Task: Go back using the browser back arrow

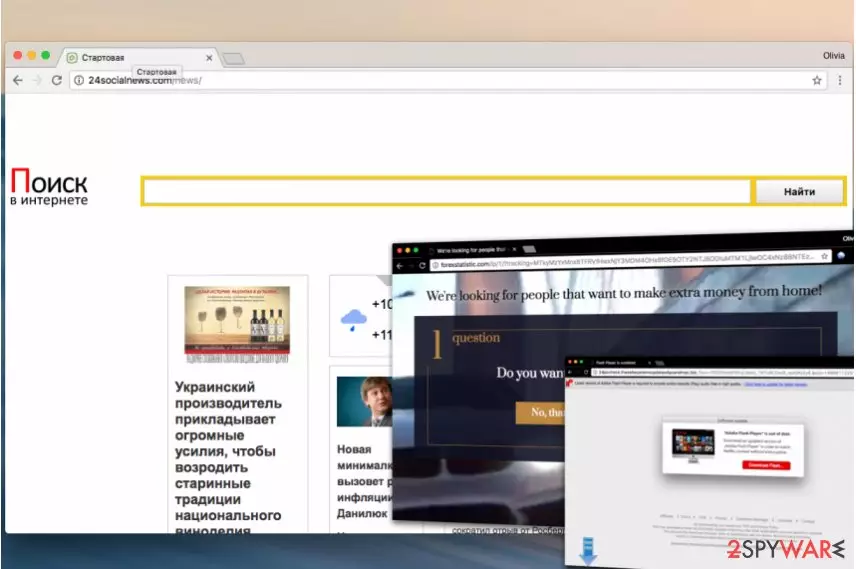Action: click(18, 80)
